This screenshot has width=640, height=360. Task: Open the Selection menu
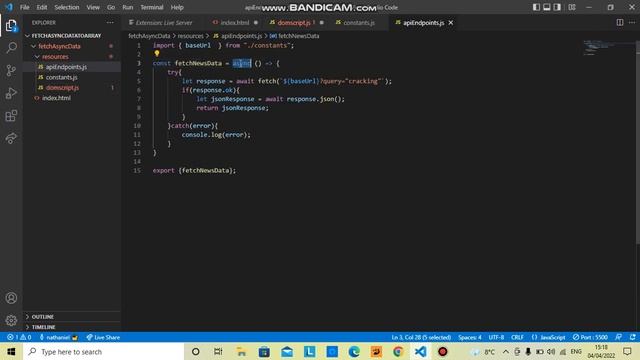(x=67, y=7)
